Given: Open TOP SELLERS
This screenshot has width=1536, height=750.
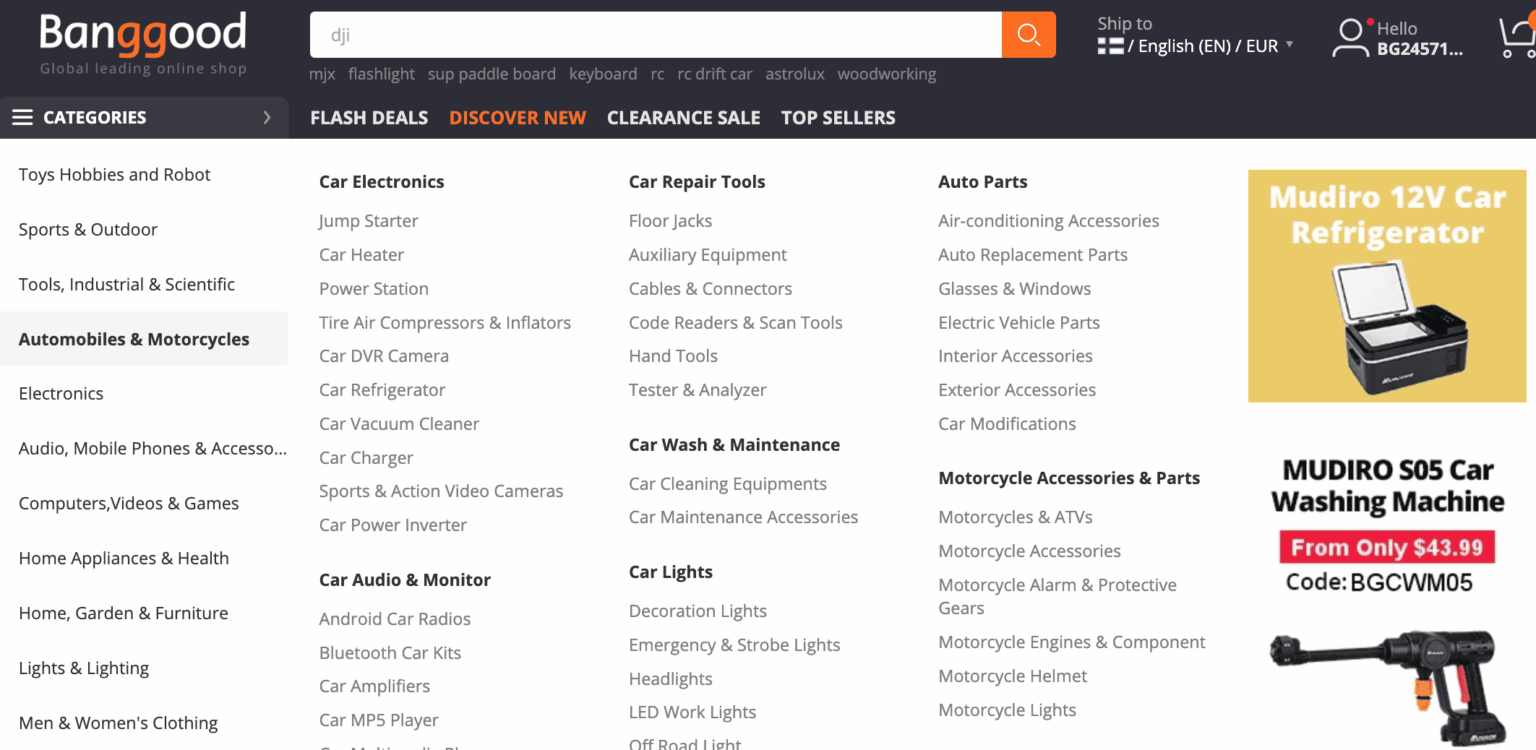Looking at the screenshot, I should coord(838,117).
